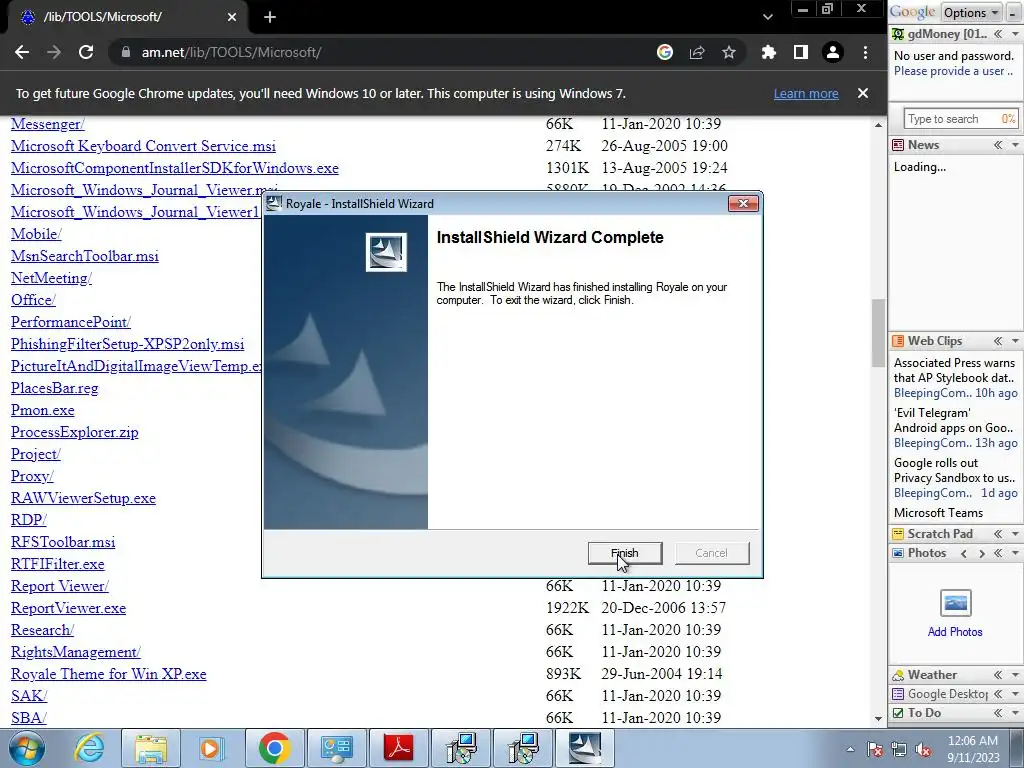1024x768 pixels.
Task: Open network tray icon
Action: 899,749
